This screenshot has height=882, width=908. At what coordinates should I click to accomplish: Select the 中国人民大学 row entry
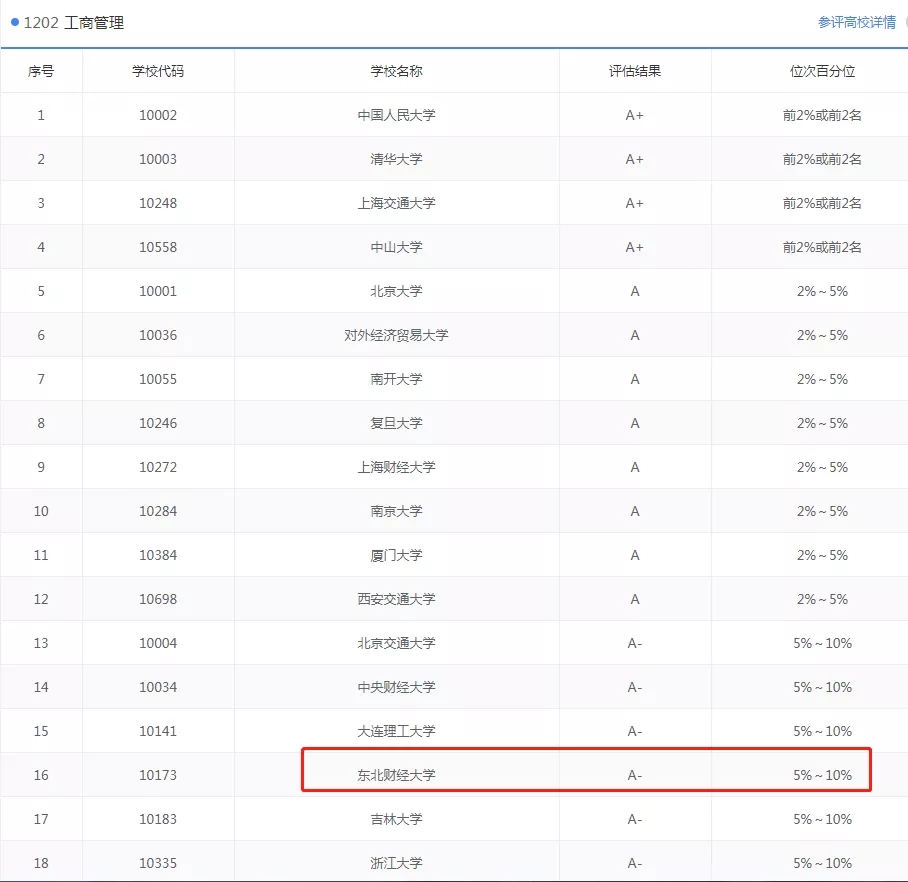pos(396,114)
